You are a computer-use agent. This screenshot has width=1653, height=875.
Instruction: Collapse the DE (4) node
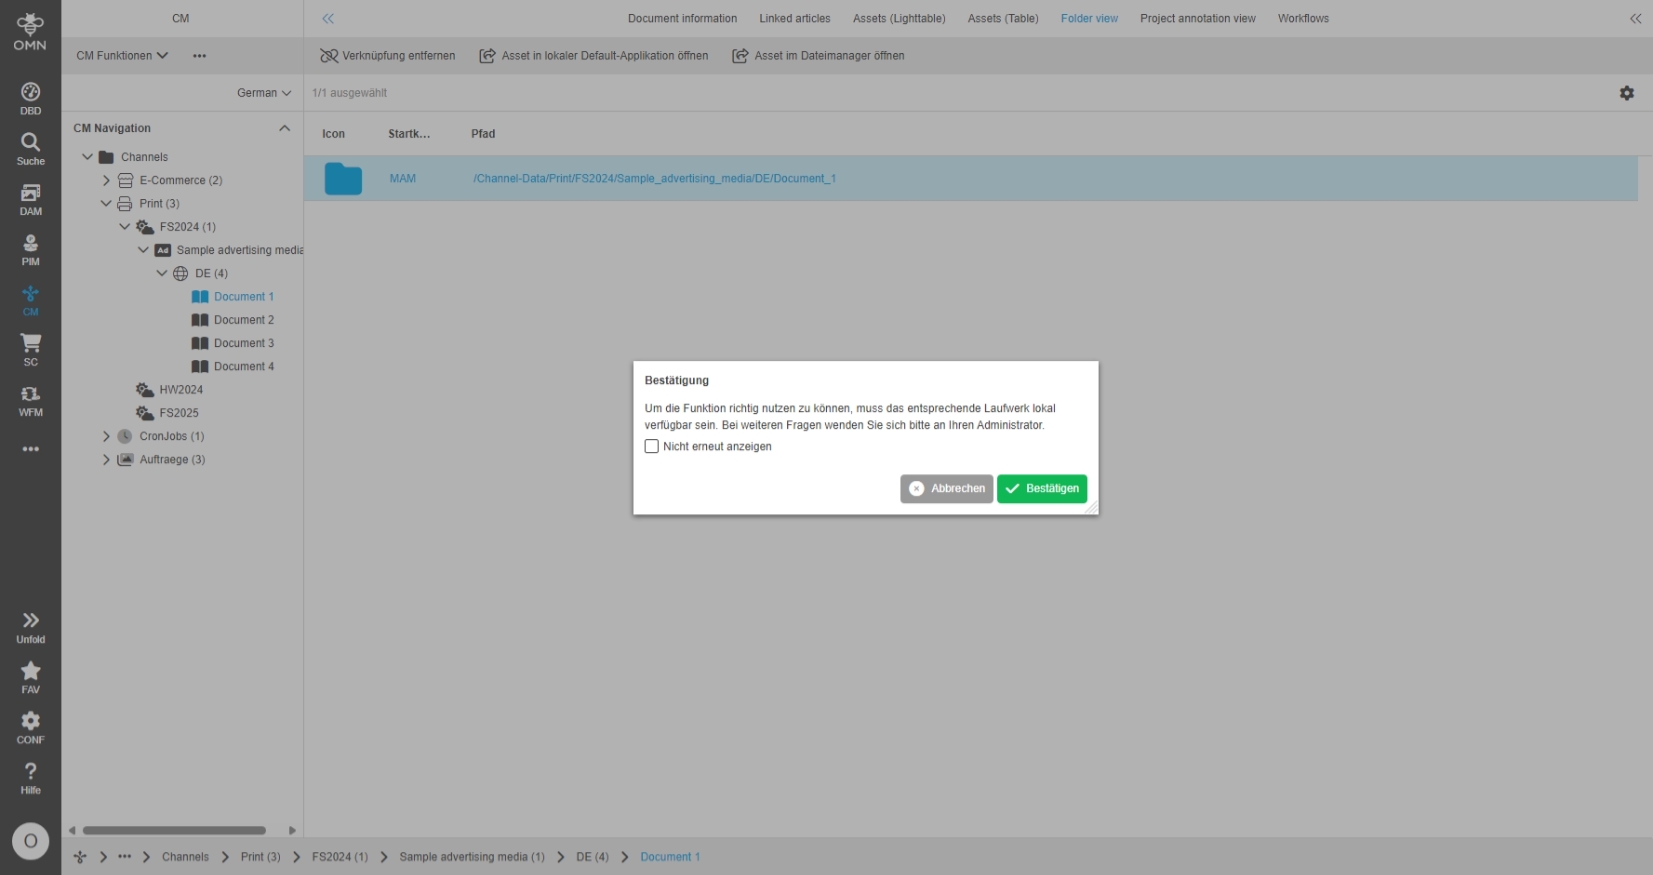tap(162, 274)
